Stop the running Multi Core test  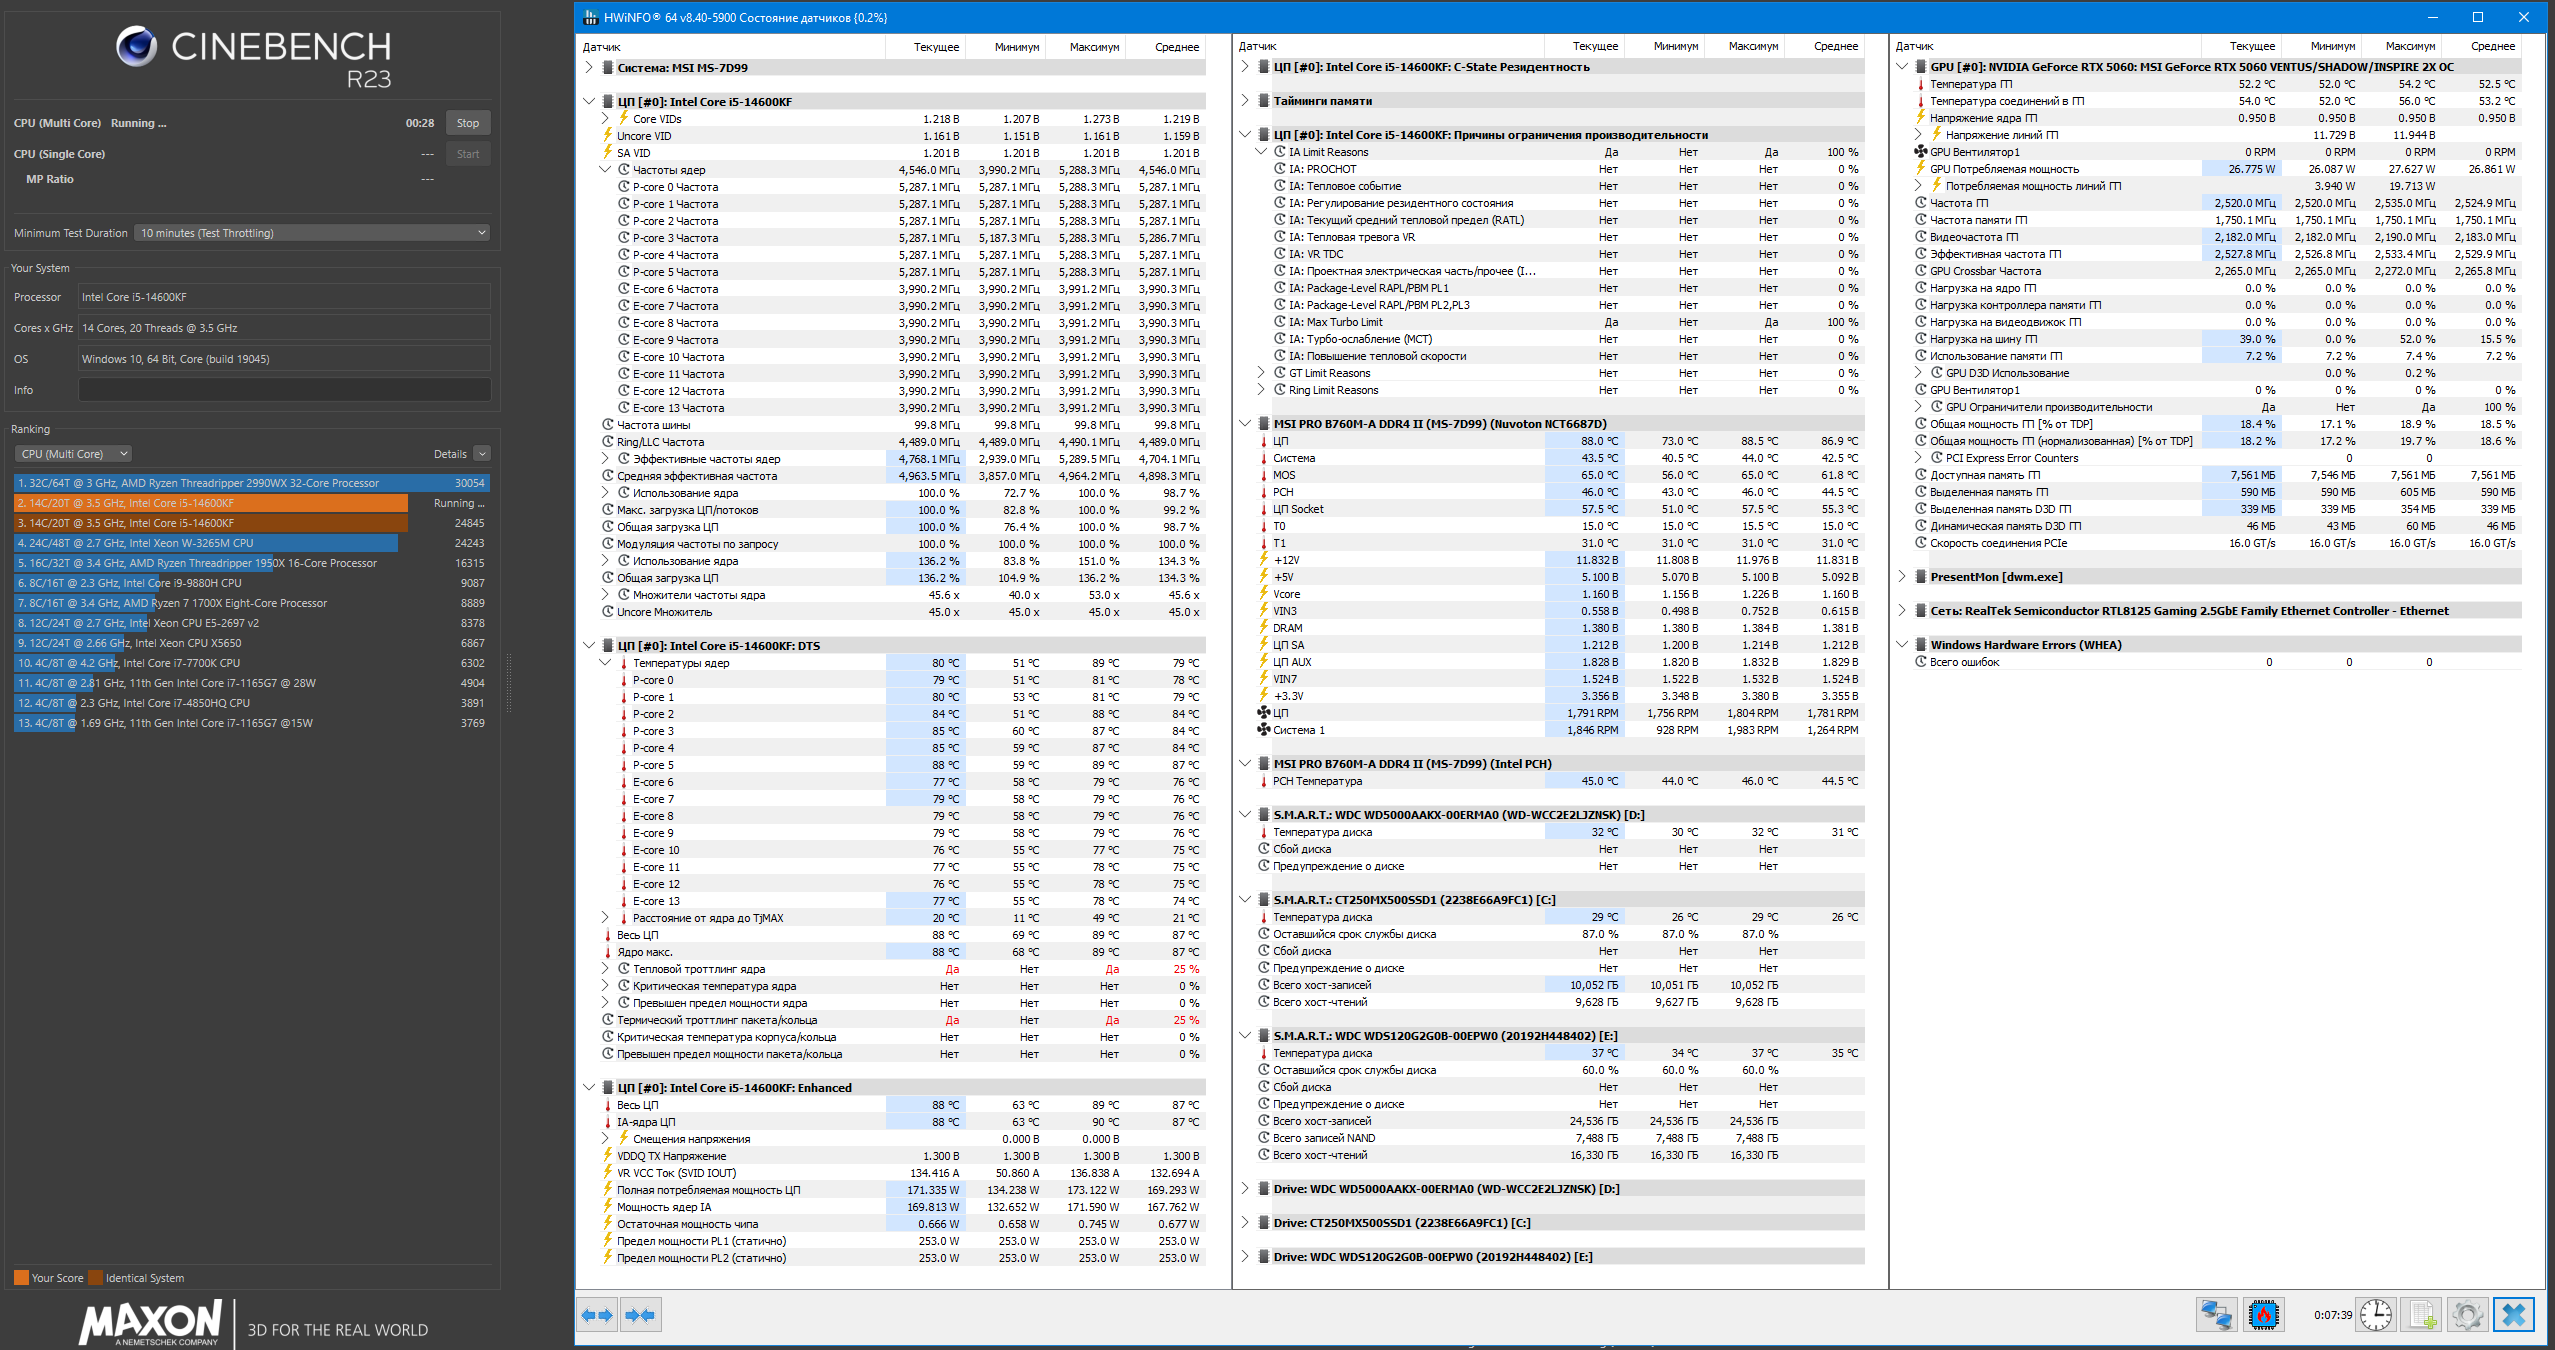467,123
